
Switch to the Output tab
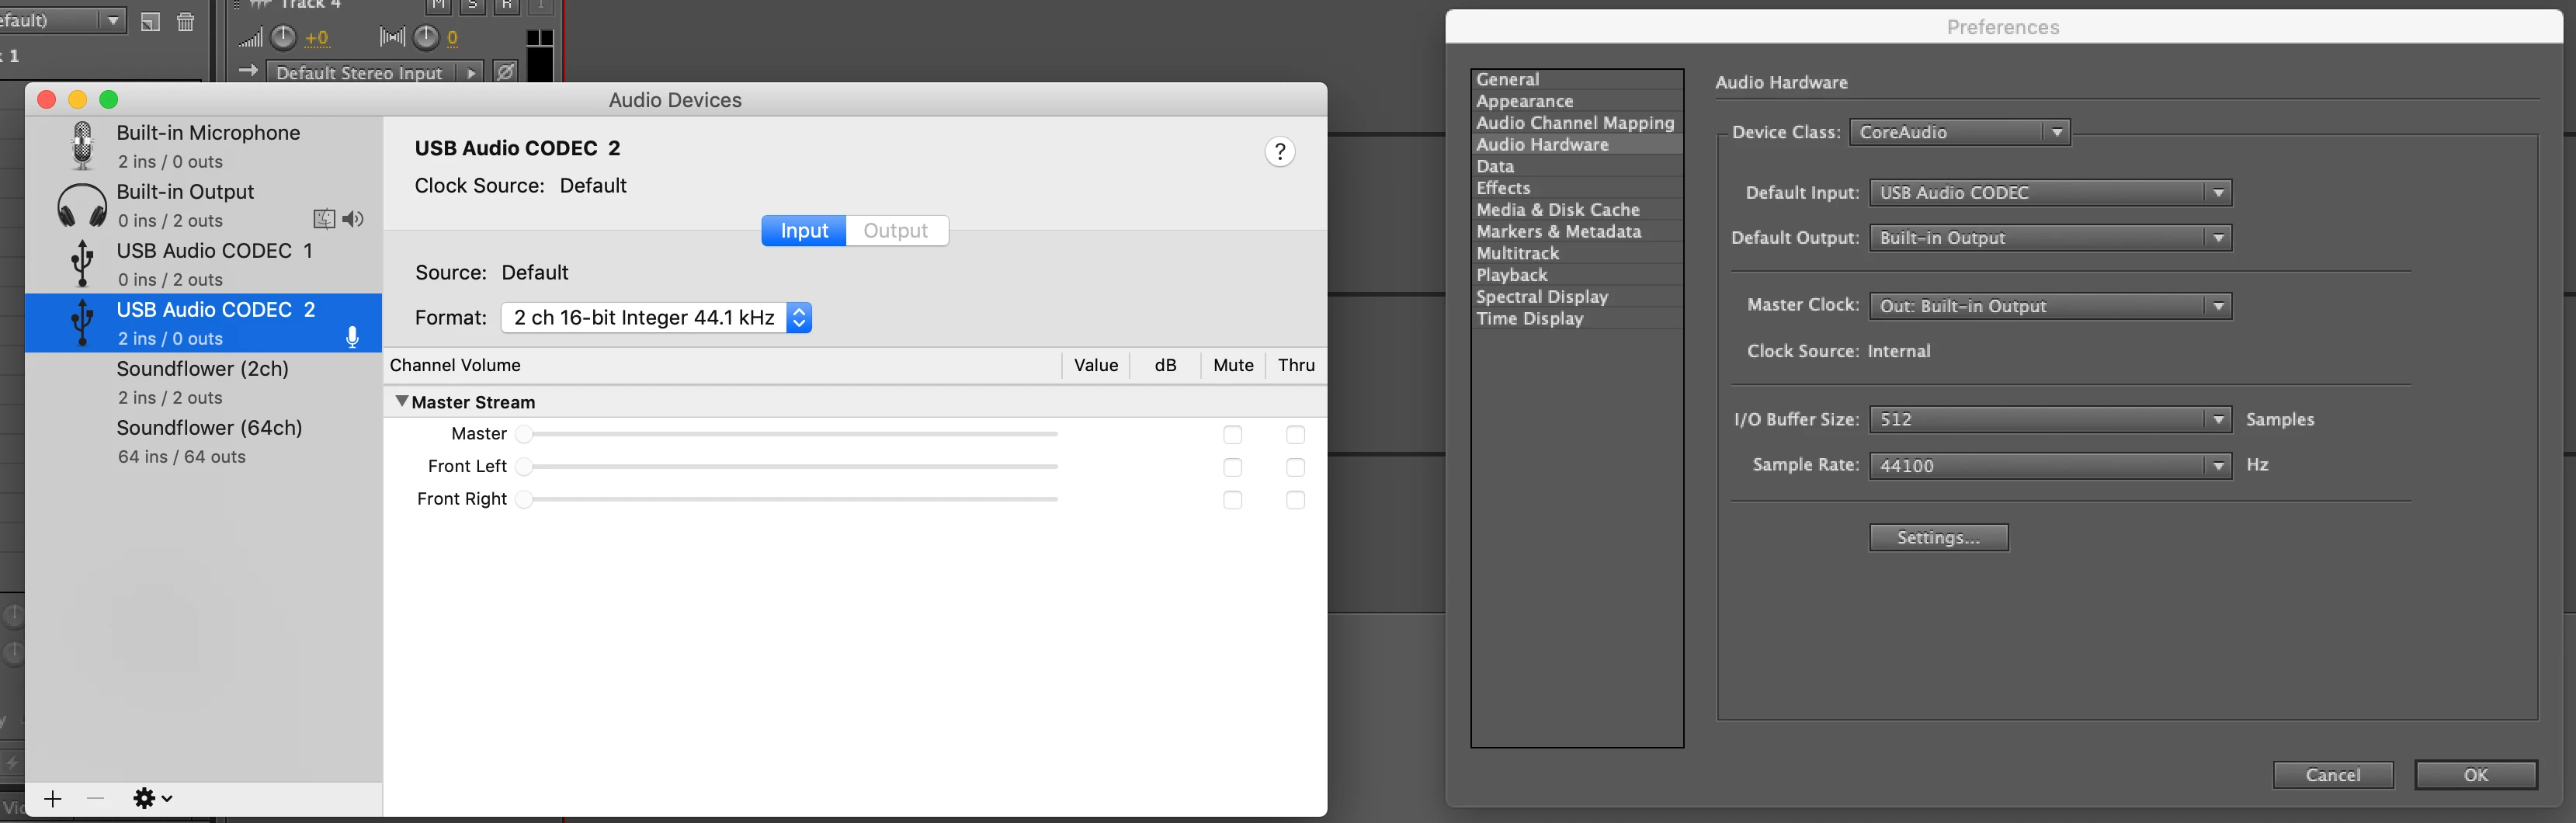(x=896, y=231)
